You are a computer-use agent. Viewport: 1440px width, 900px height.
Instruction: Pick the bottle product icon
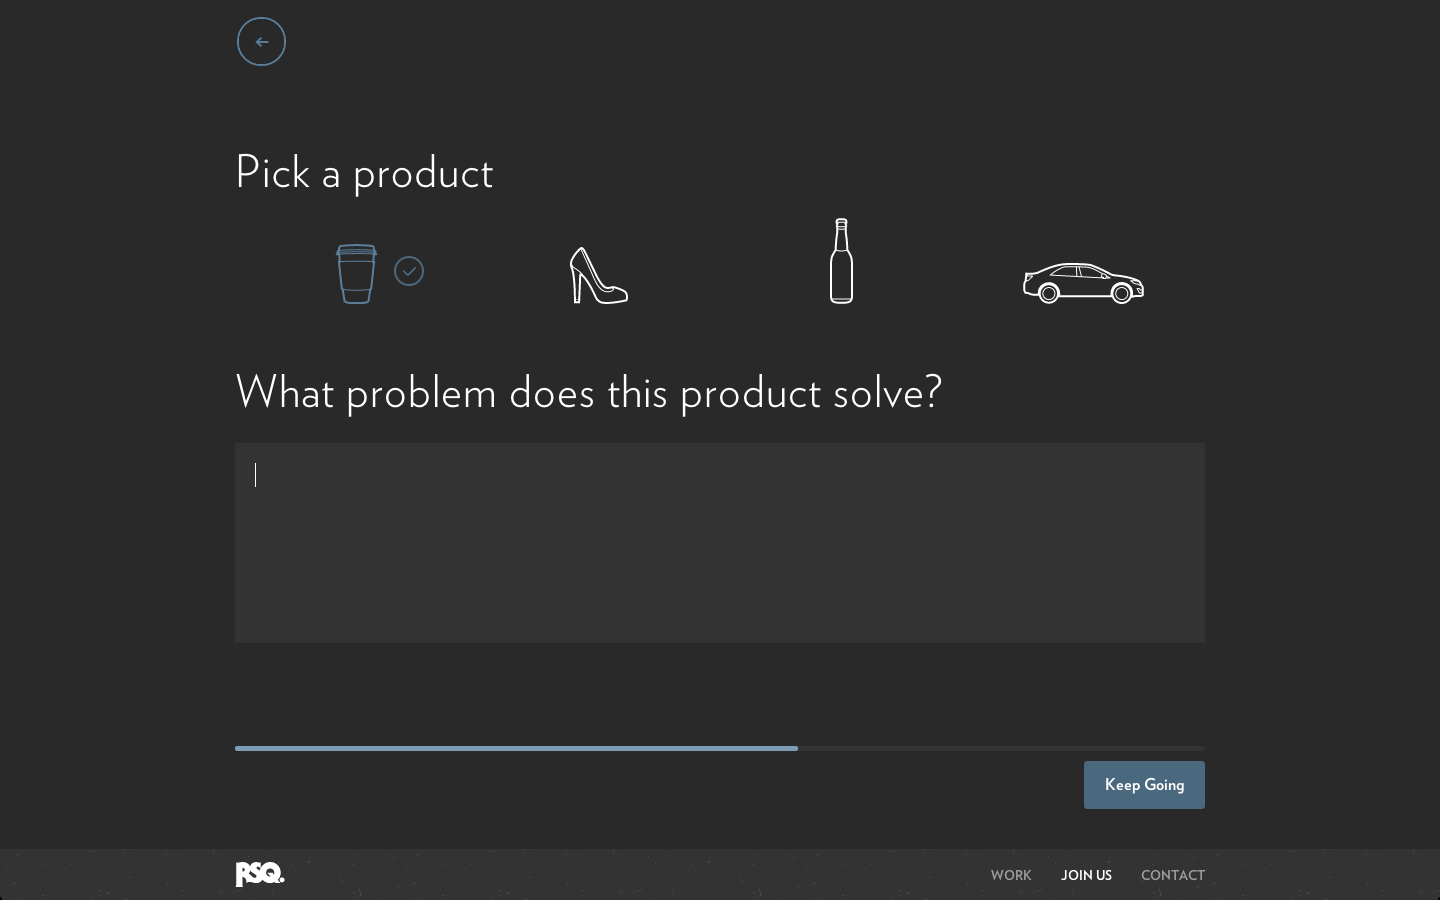pos(841,262)
